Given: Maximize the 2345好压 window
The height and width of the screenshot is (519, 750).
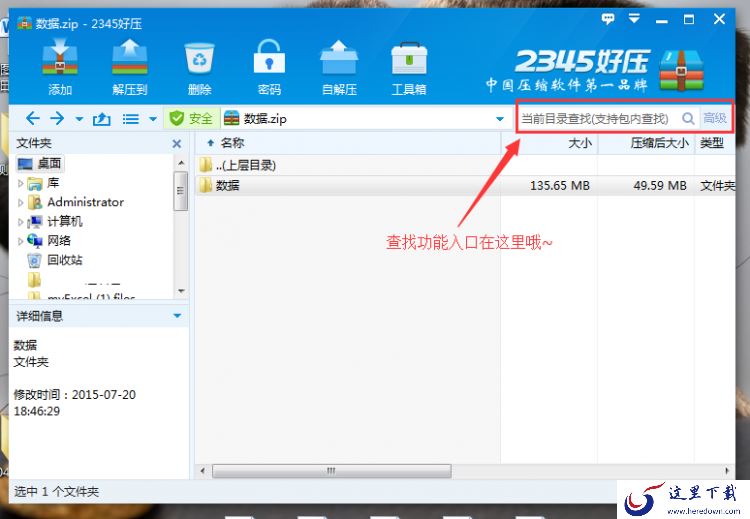Looking at the screenshot, I should (x=689, y=19).
